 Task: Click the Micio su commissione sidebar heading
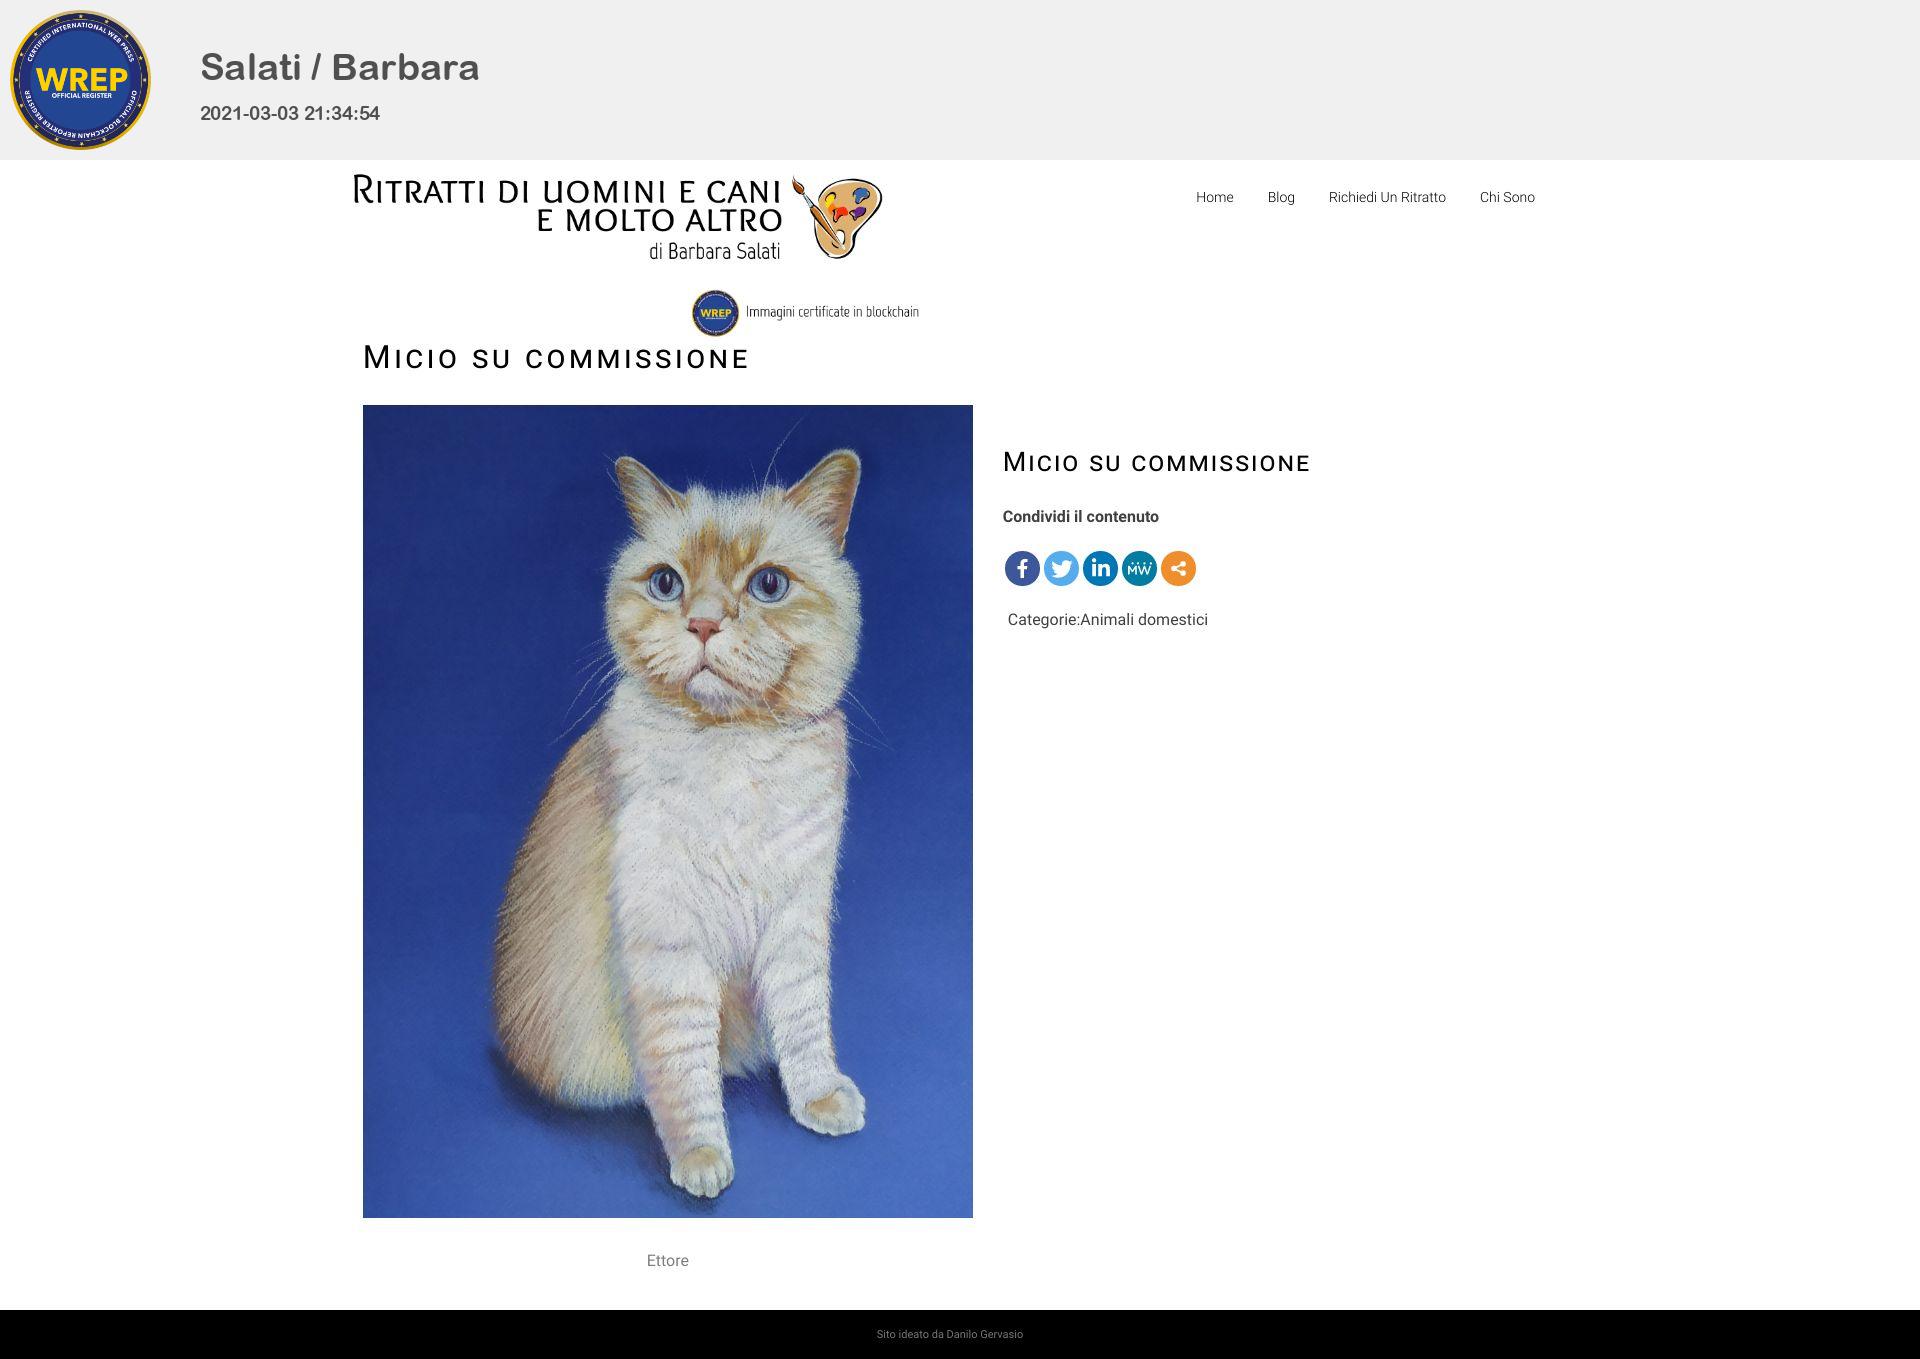(1156, 462)
